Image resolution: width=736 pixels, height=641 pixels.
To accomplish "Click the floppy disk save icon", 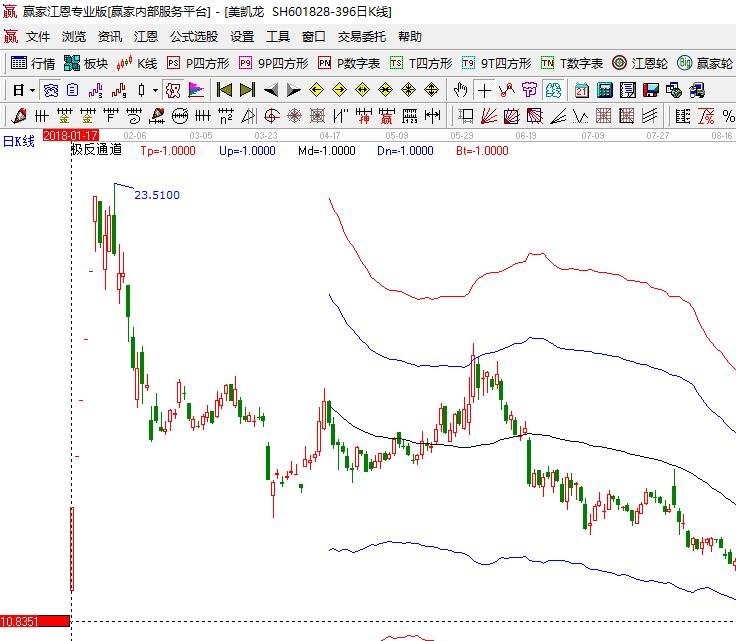I will [651, 90].
